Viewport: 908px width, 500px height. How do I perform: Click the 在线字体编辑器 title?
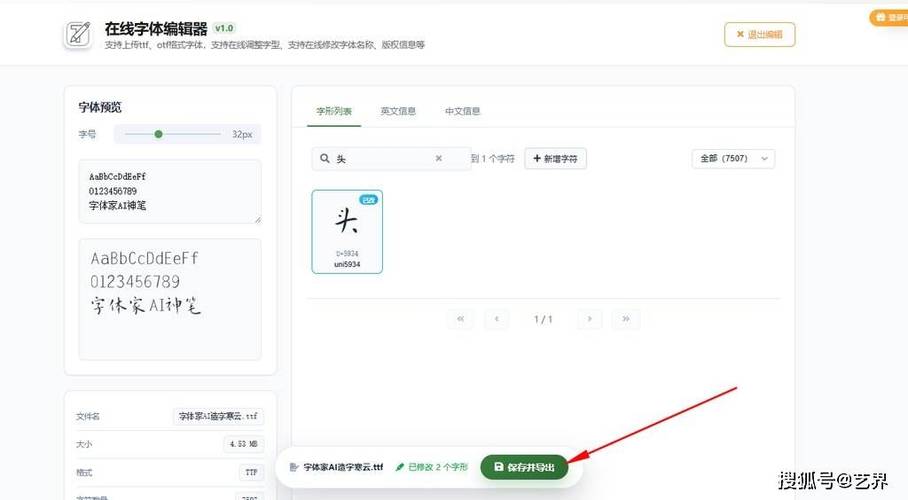pyautogui.click(x=156, y=28)
